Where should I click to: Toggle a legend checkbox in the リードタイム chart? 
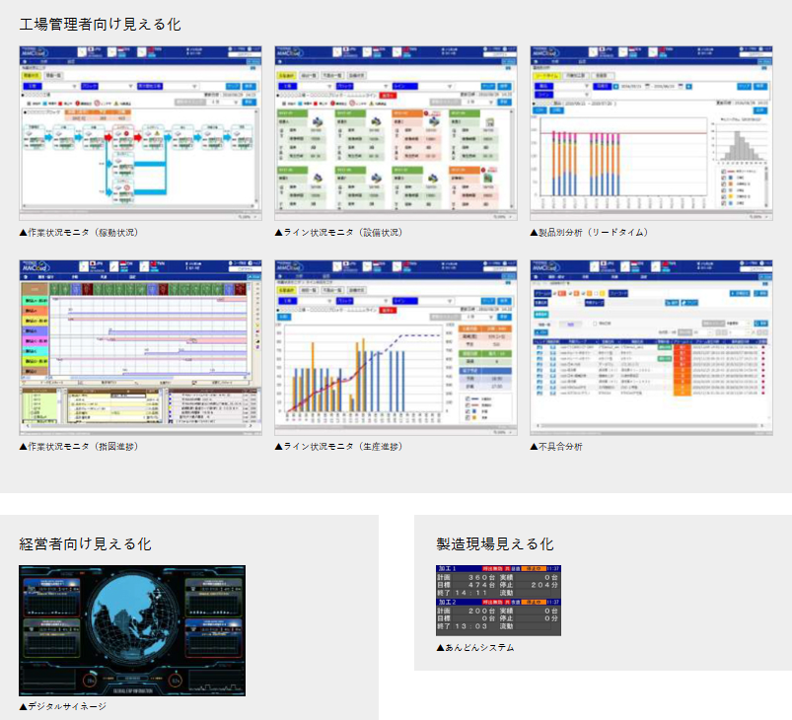[x=723, y=172]
